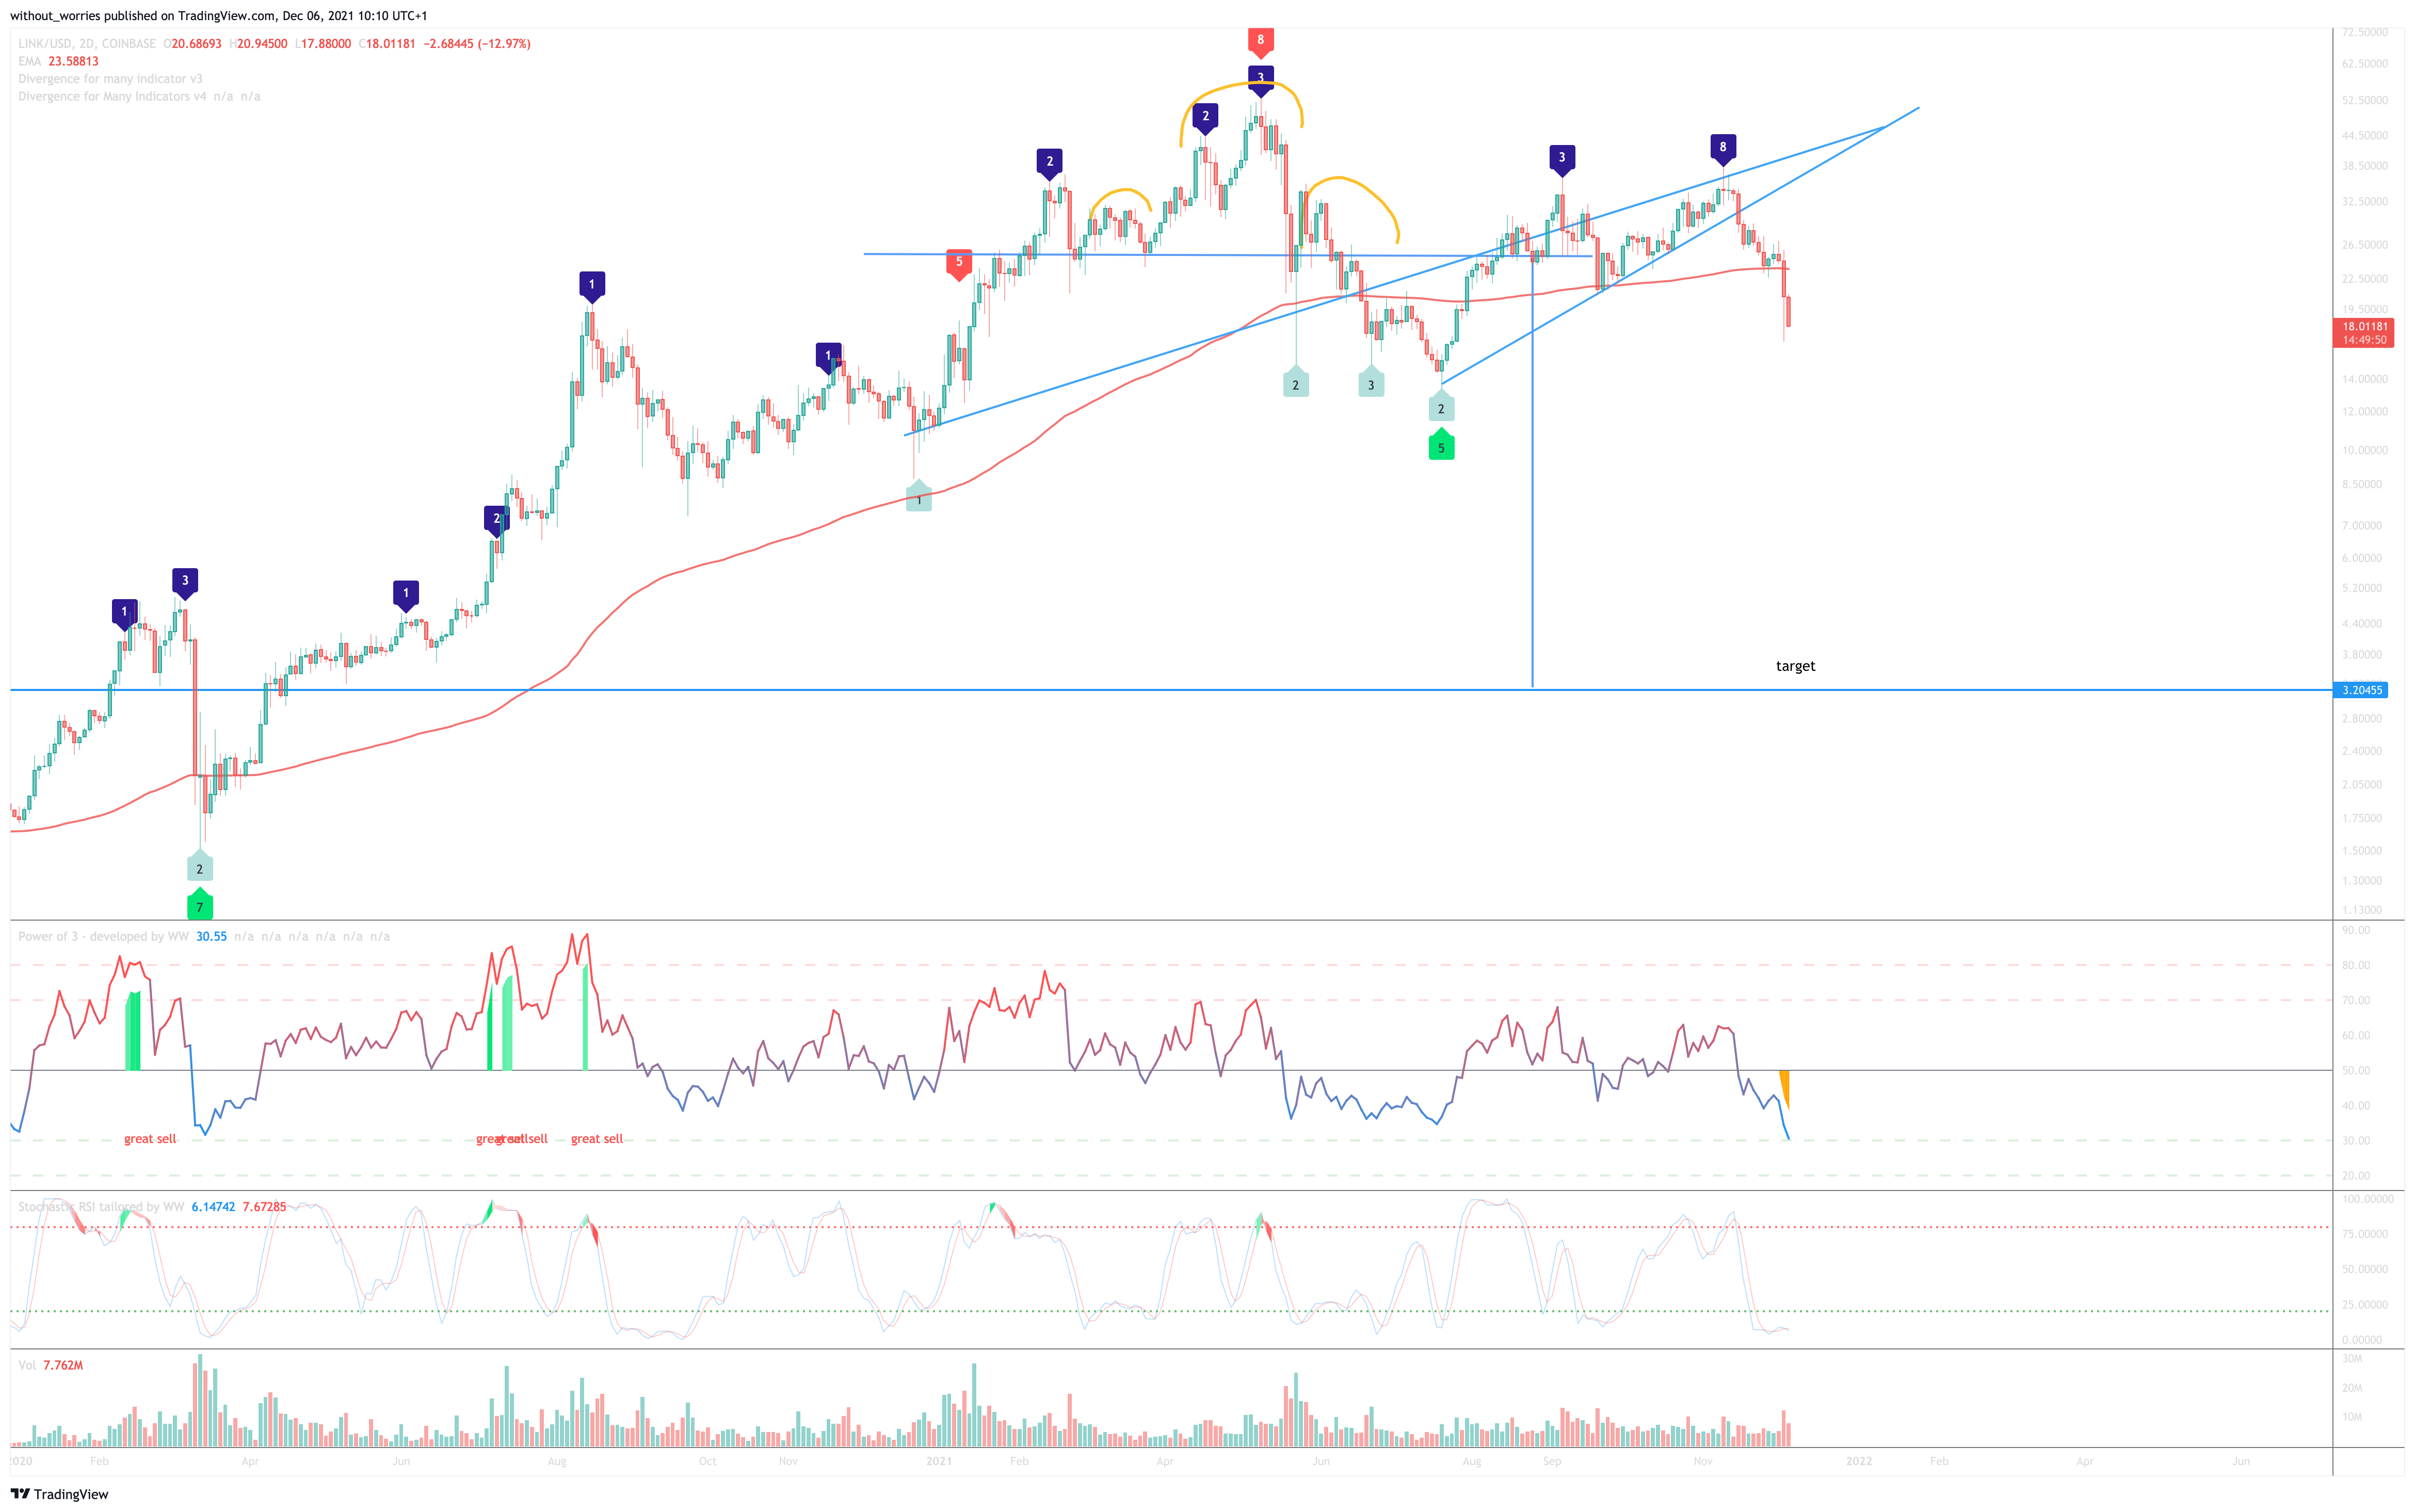Click the '2021' label on time axis
This screenshot has width=2415, height=1512.
point(938,1461)
